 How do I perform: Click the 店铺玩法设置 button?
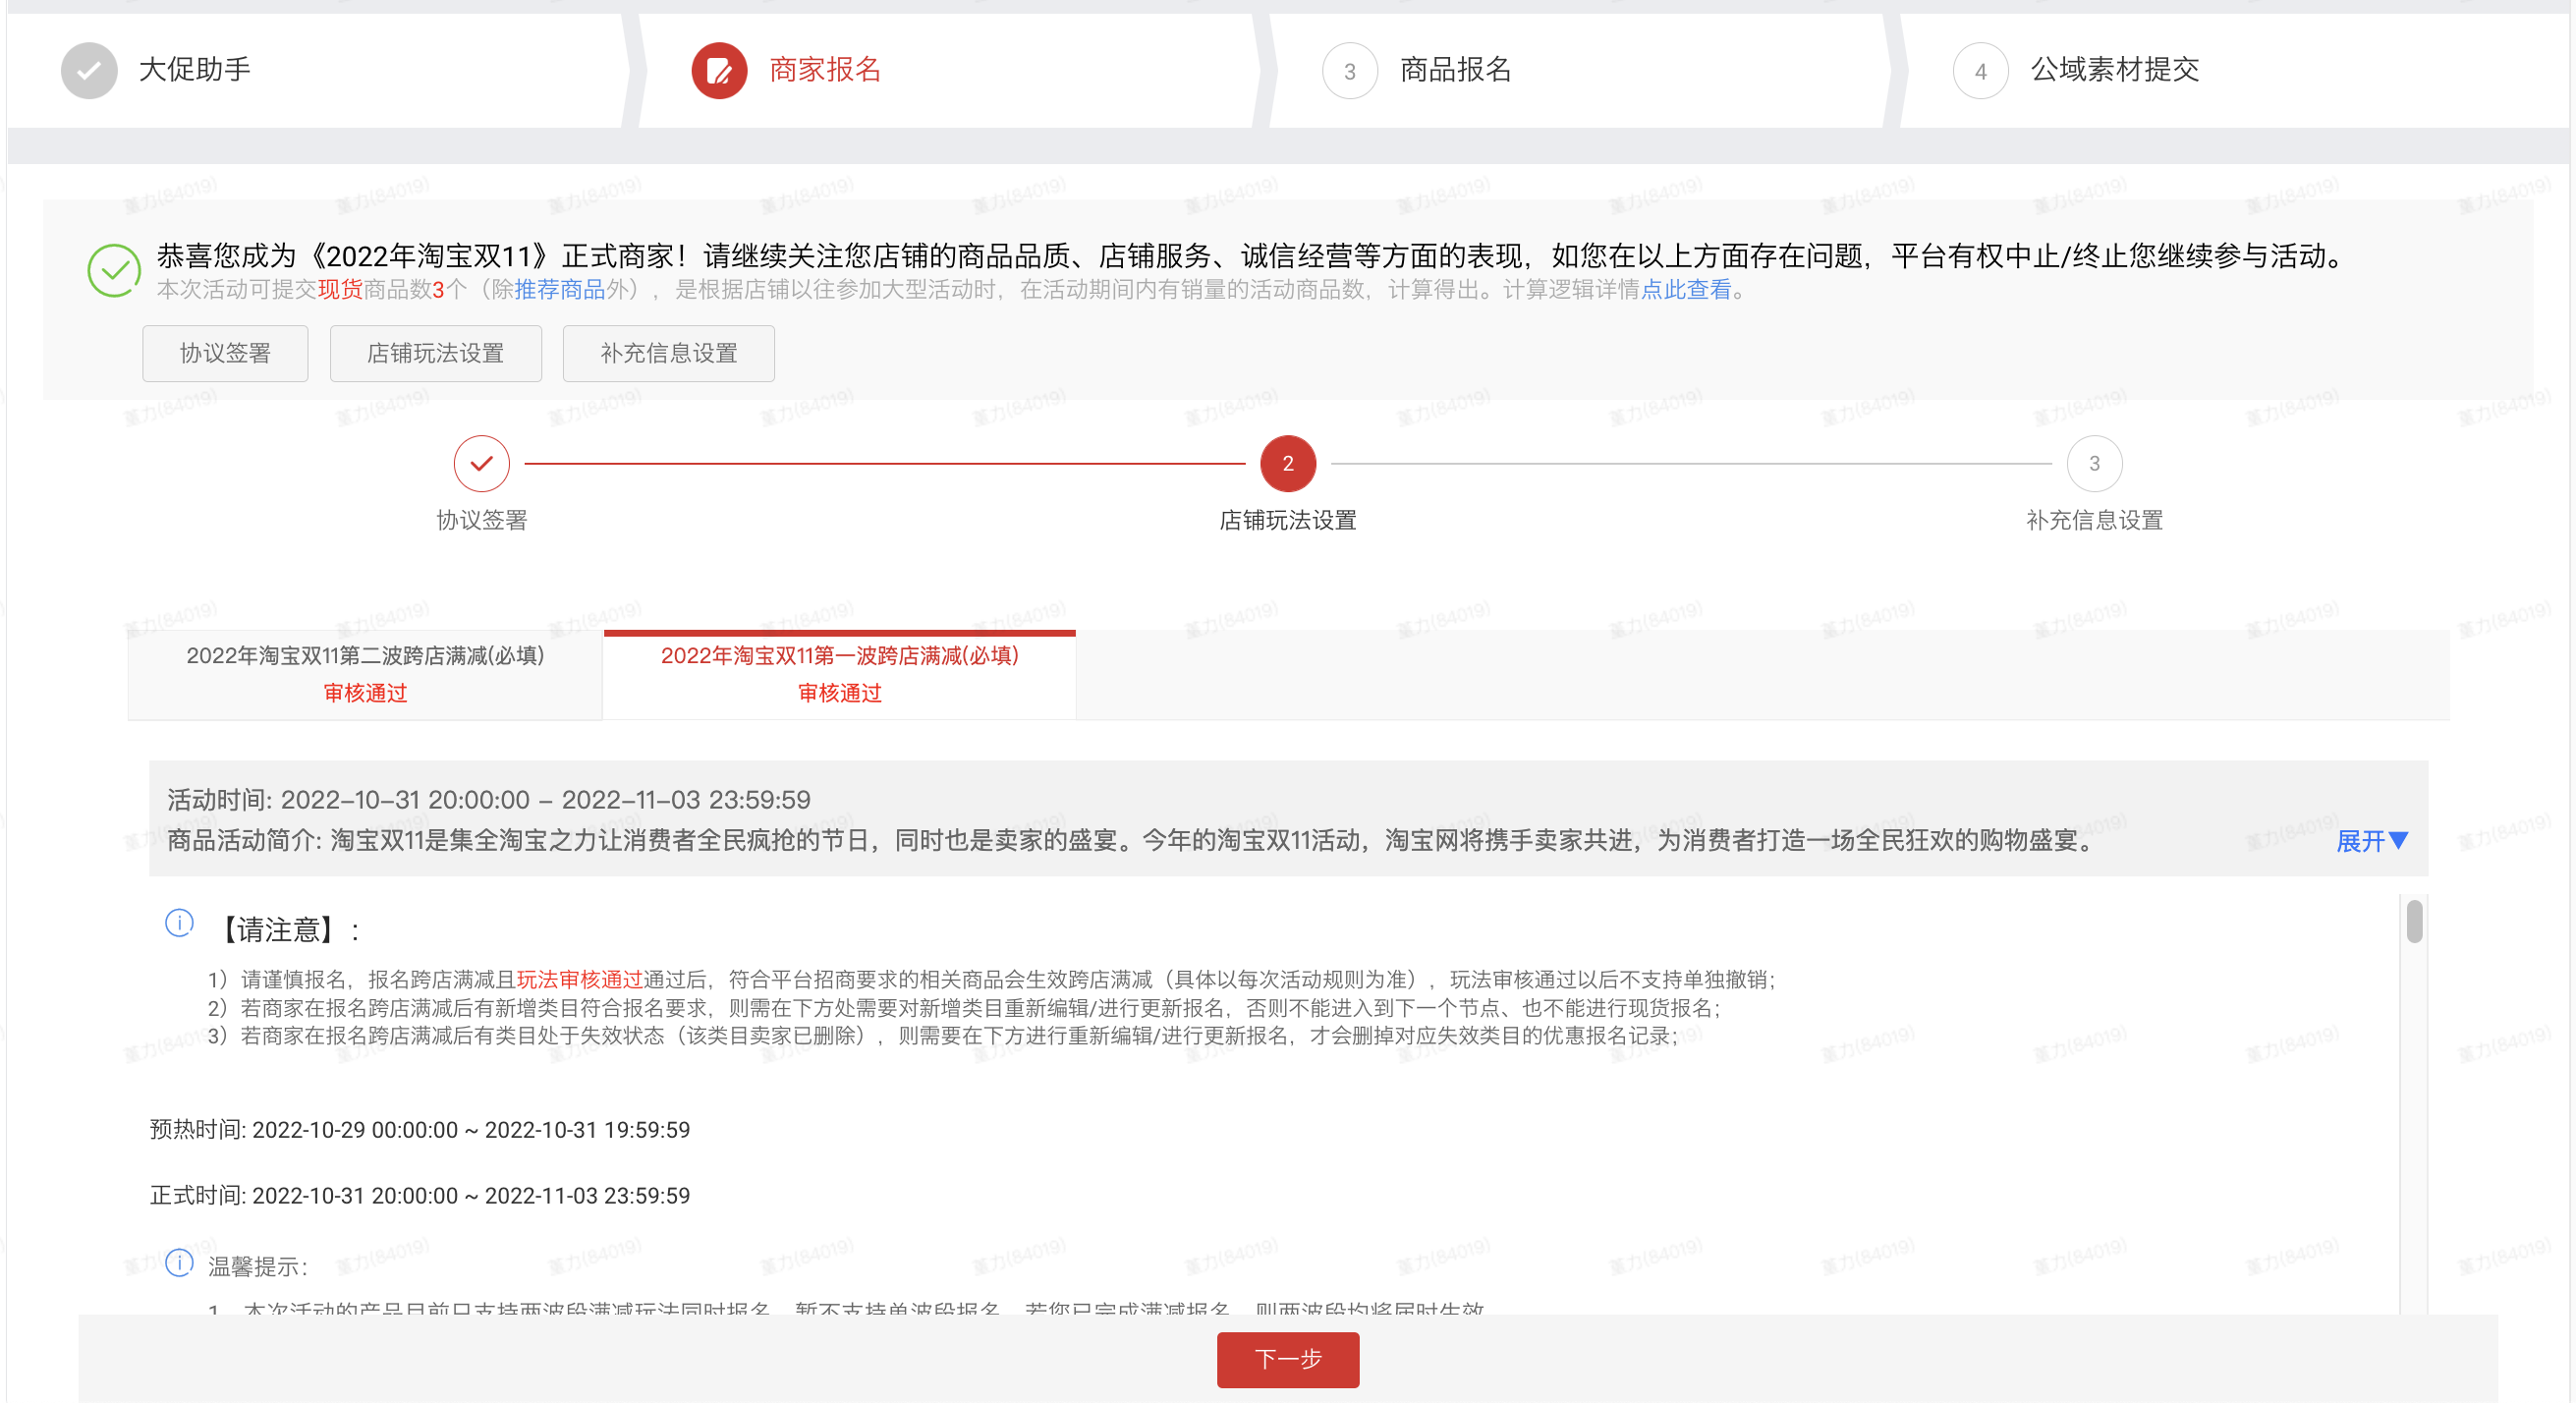[436, 353]
